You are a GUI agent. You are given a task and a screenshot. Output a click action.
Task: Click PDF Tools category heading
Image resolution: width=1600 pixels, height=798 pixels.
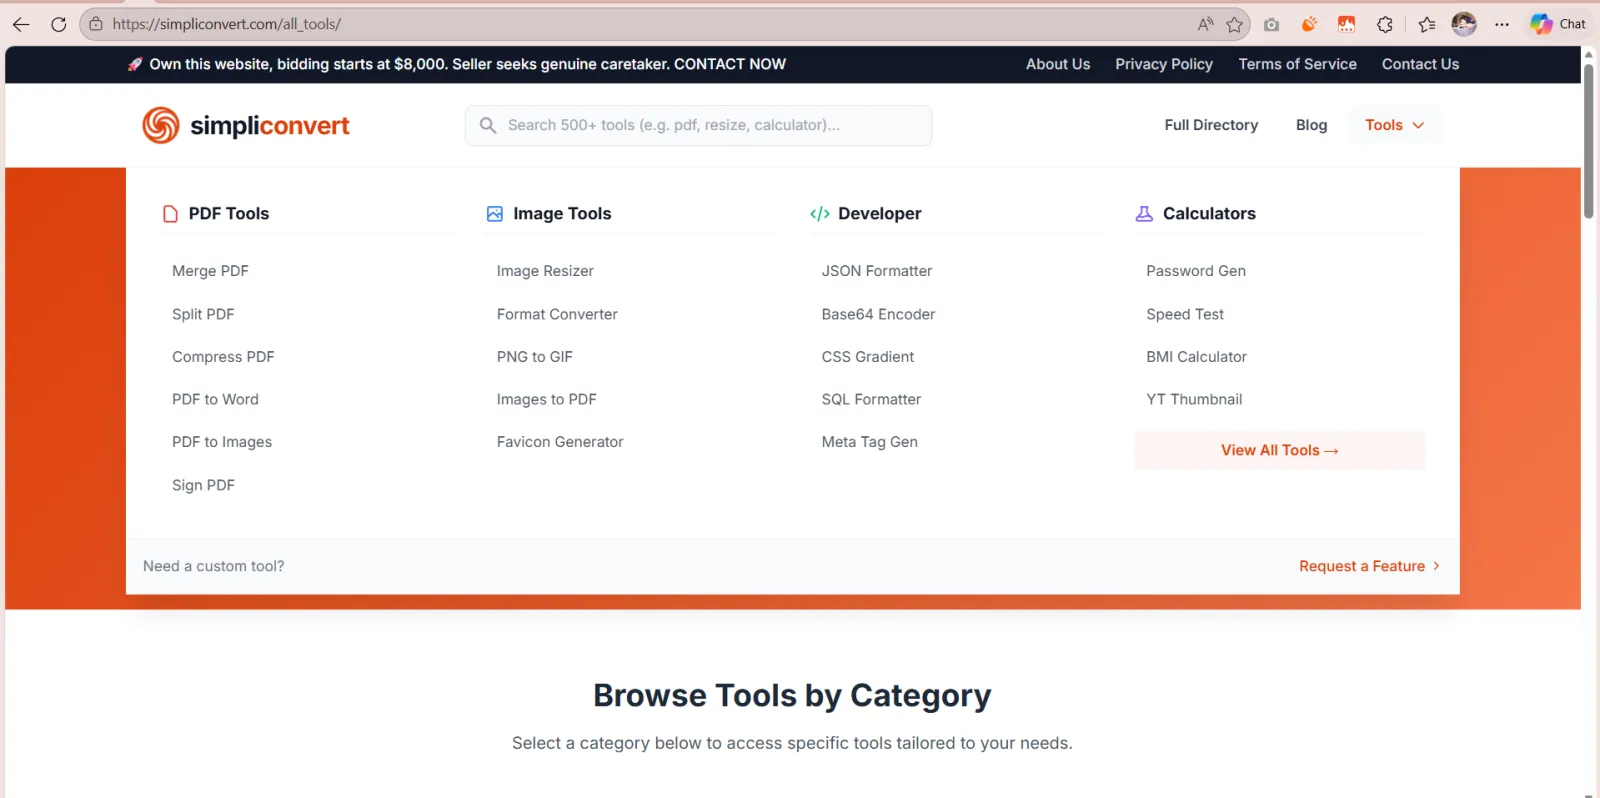[x=229, y=214]
